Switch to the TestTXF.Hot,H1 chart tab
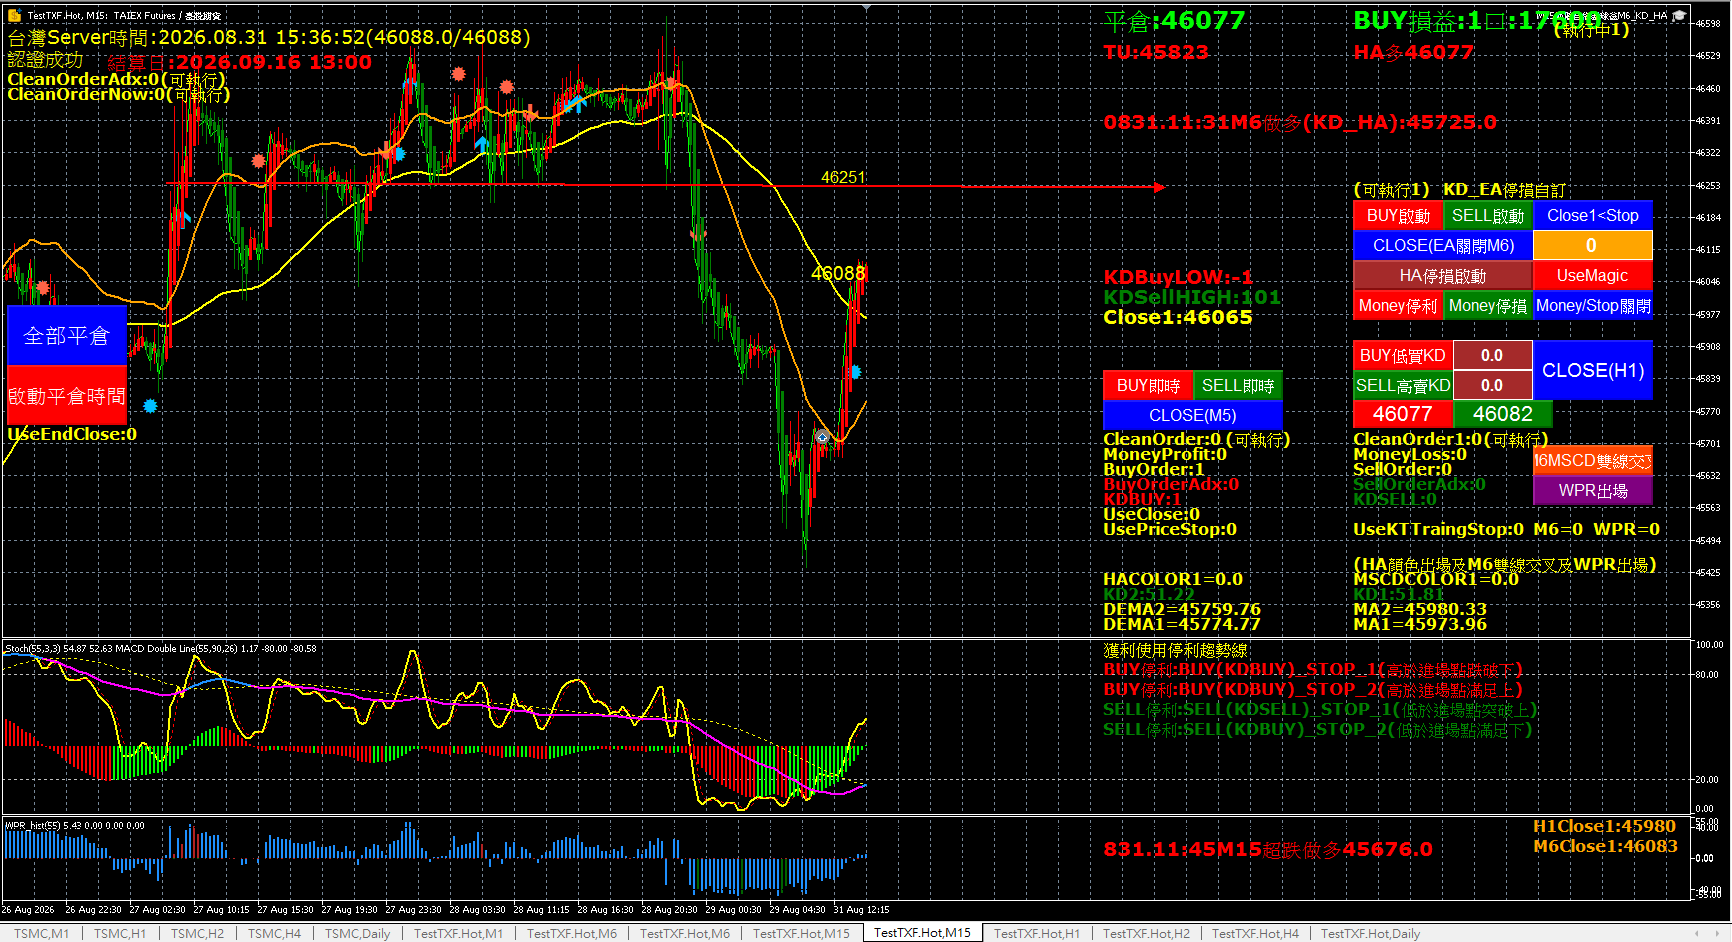Screen dimensions: 1732x942 [x=1037, y=933]
